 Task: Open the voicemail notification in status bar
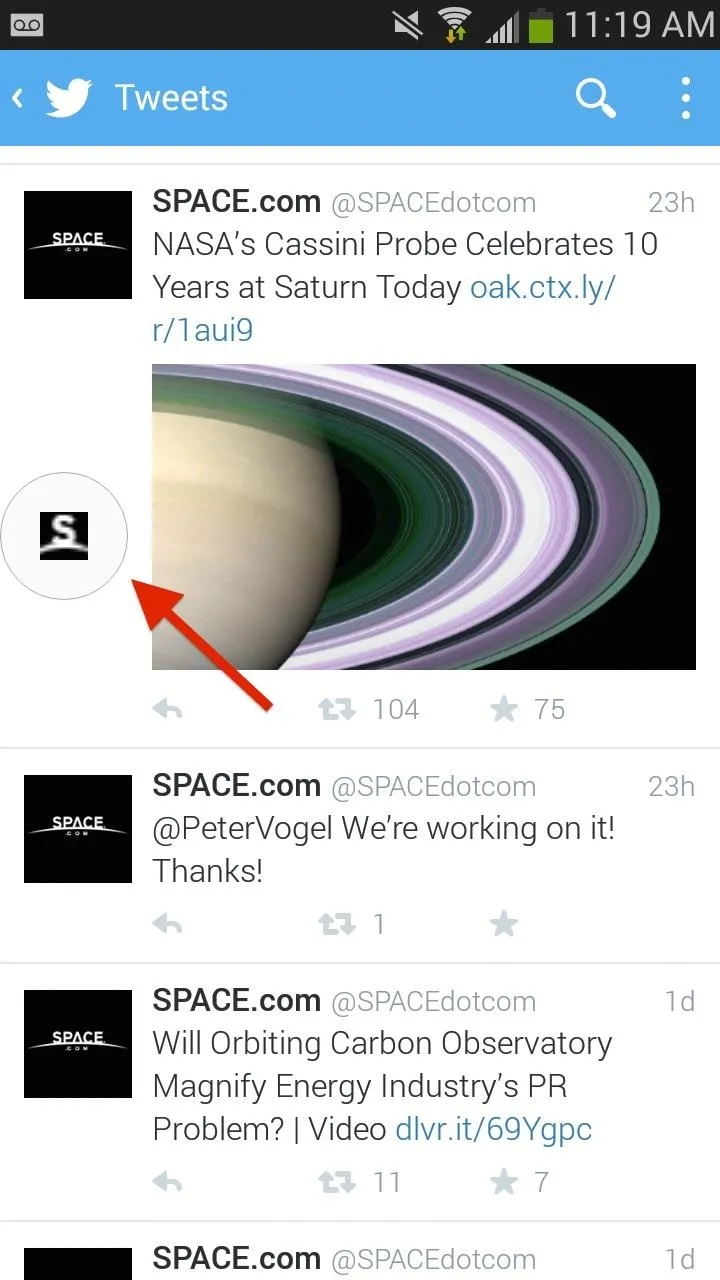point(28,25)
